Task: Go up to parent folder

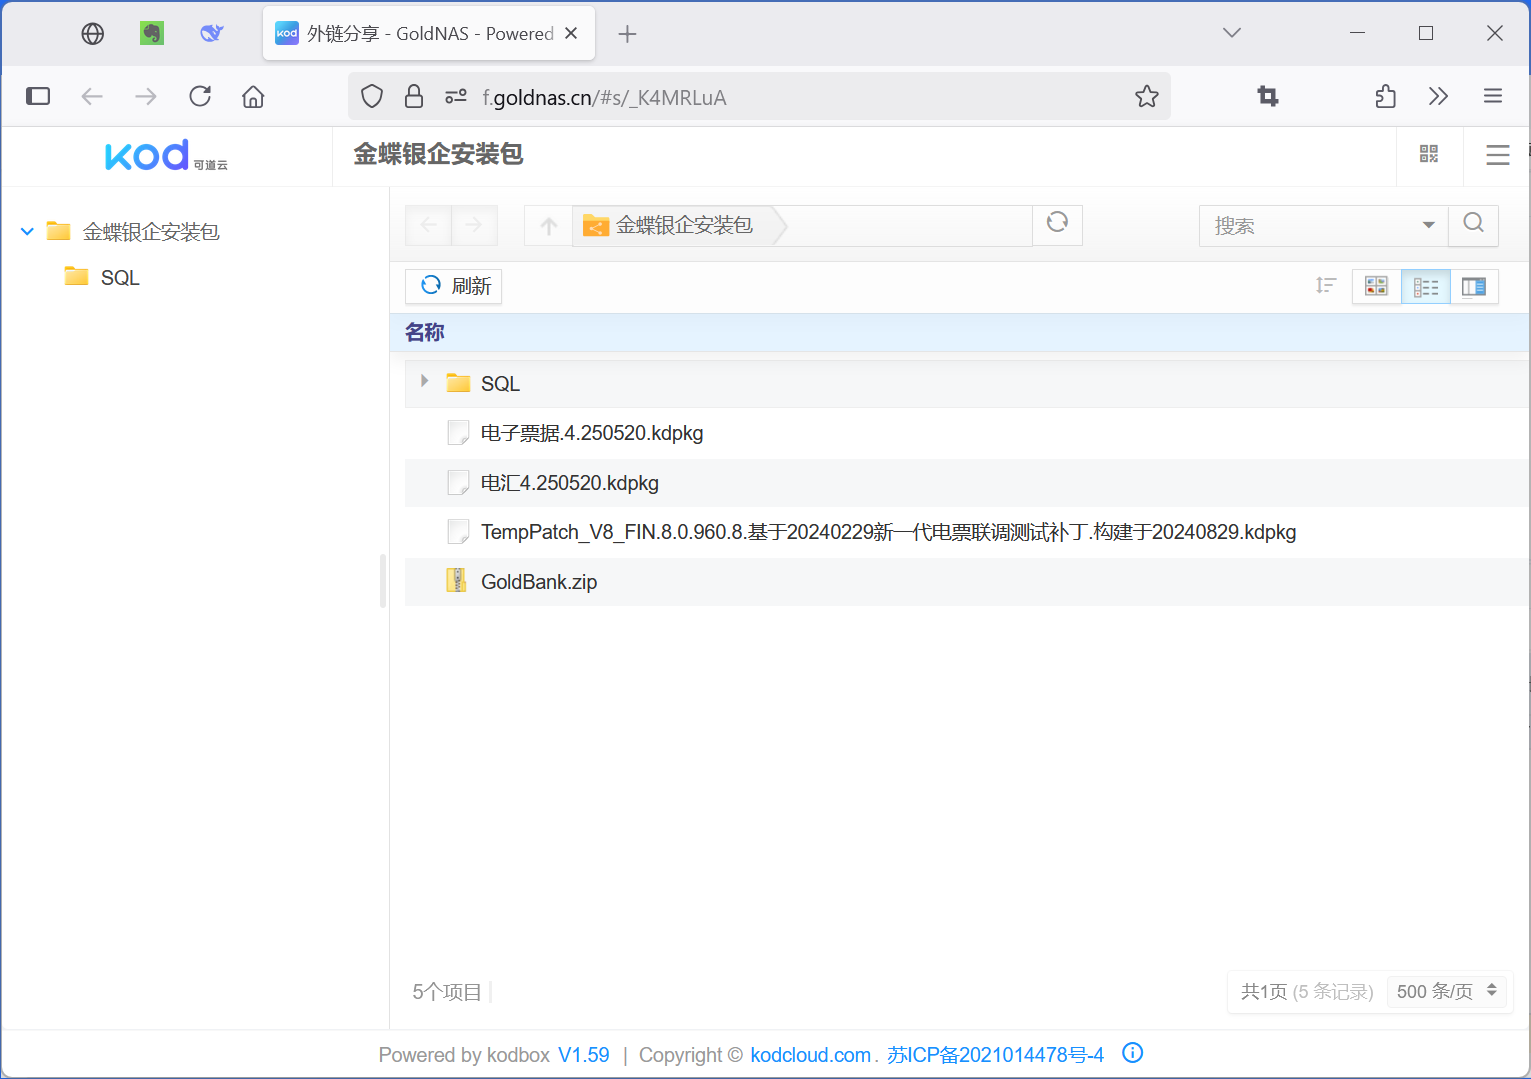Action: point(548,226)
